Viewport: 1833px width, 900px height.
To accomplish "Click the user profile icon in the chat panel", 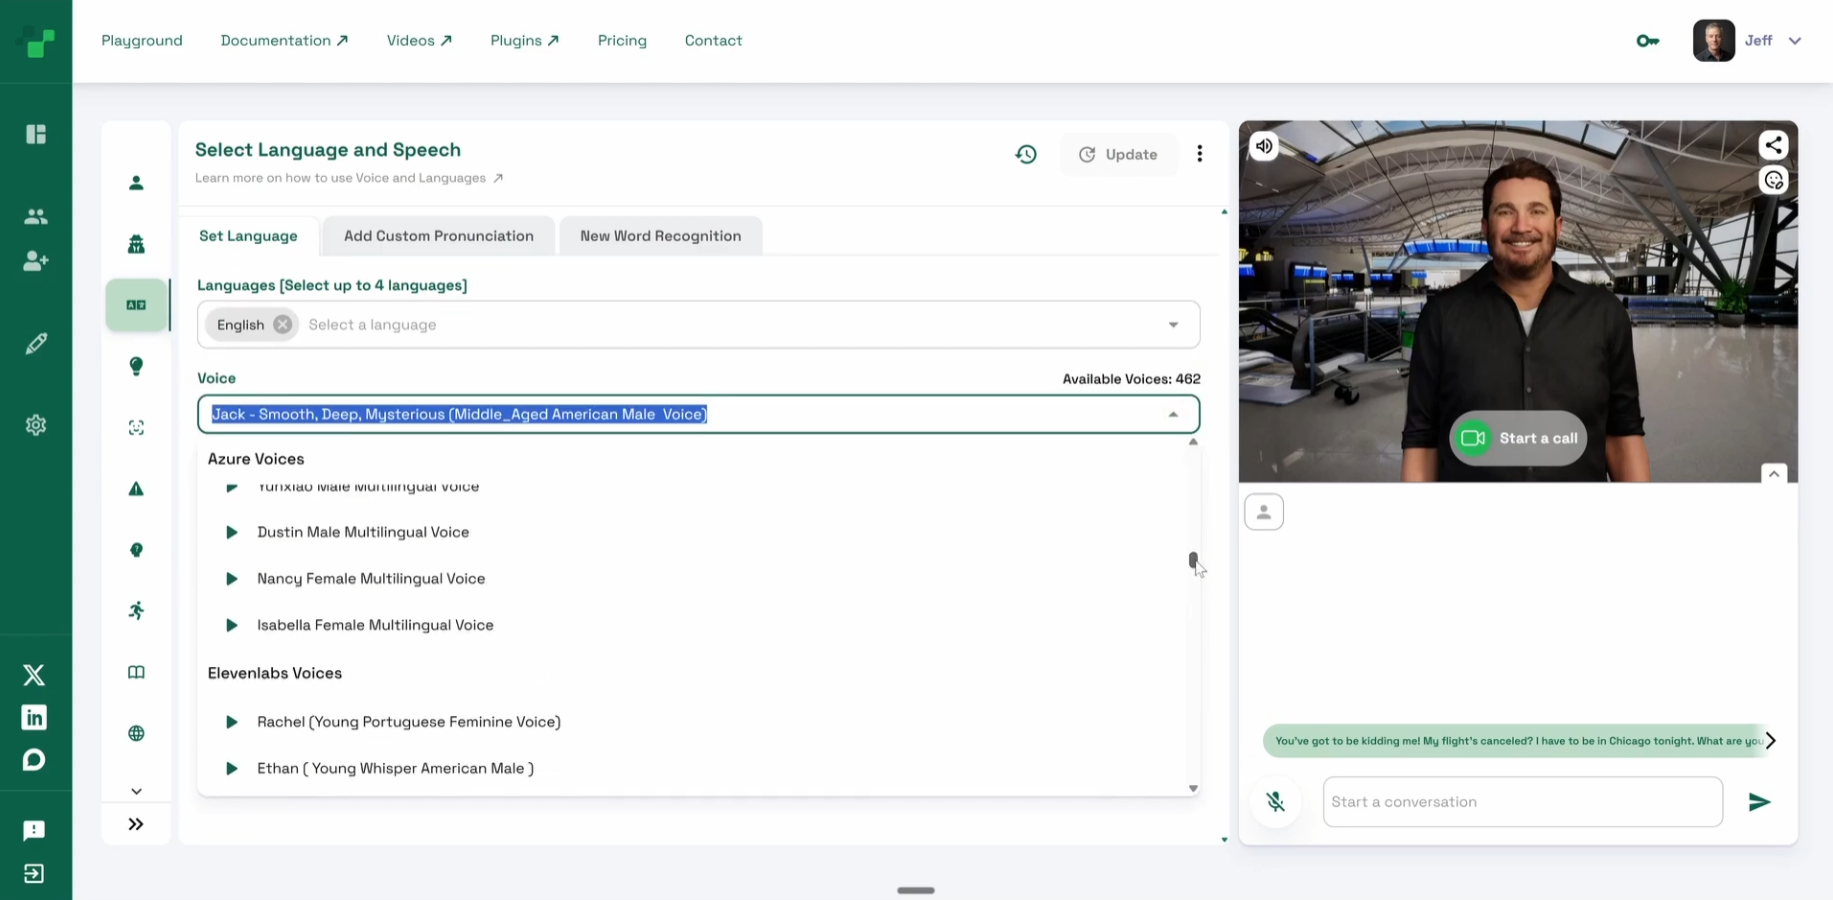I will point(1264,512).
